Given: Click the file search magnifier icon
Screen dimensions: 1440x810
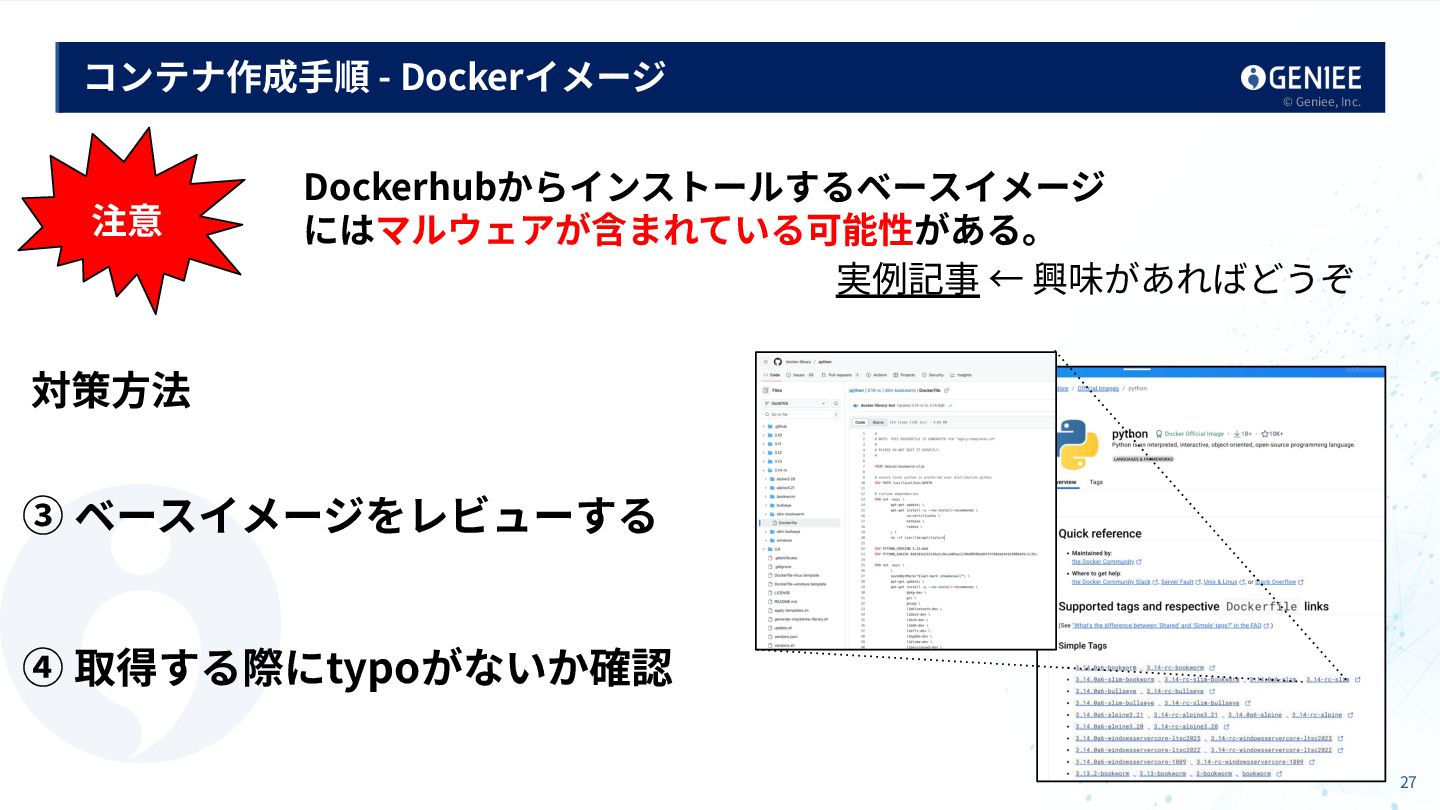Looking at the screenshot, I should tap(836, 403).
